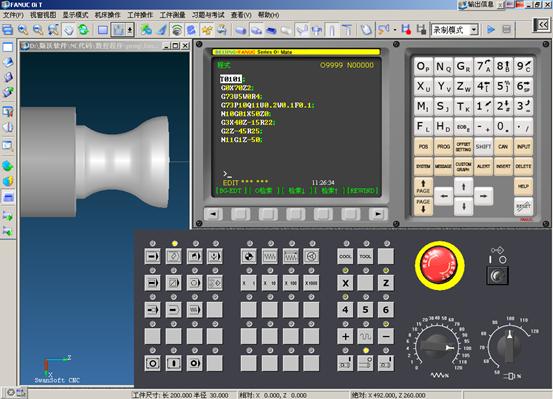Click the zoom in magnifier toolbar icon

point(23,30)
